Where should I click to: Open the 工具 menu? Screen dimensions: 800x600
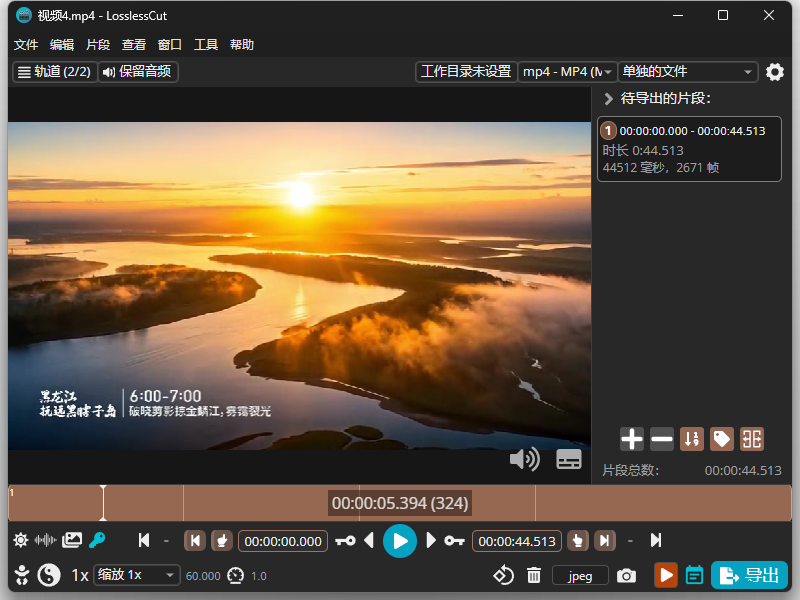(x=206, y=45)
